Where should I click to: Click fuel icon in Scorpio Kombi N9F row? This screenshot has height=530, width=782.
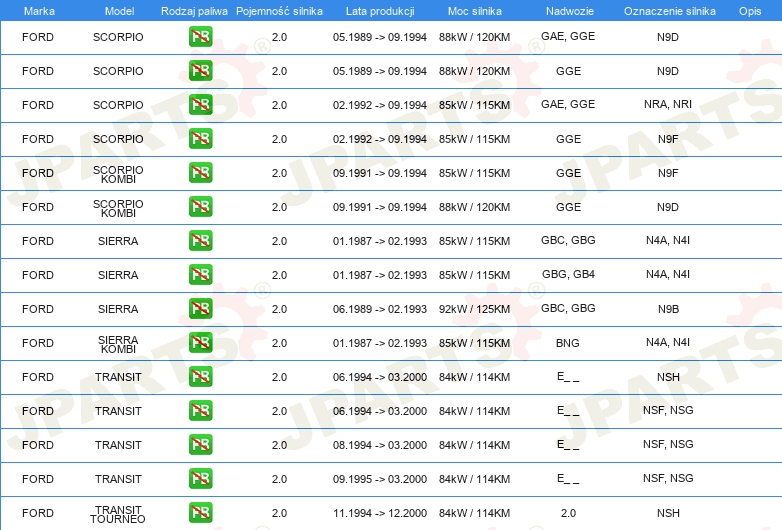(200, 173)
